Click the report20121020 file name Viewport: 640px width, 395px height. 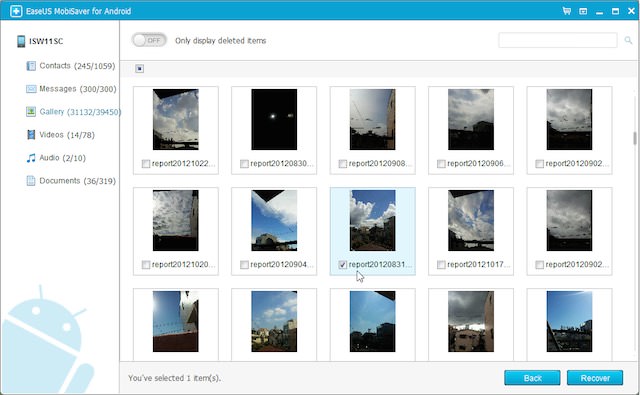[183, 265]
